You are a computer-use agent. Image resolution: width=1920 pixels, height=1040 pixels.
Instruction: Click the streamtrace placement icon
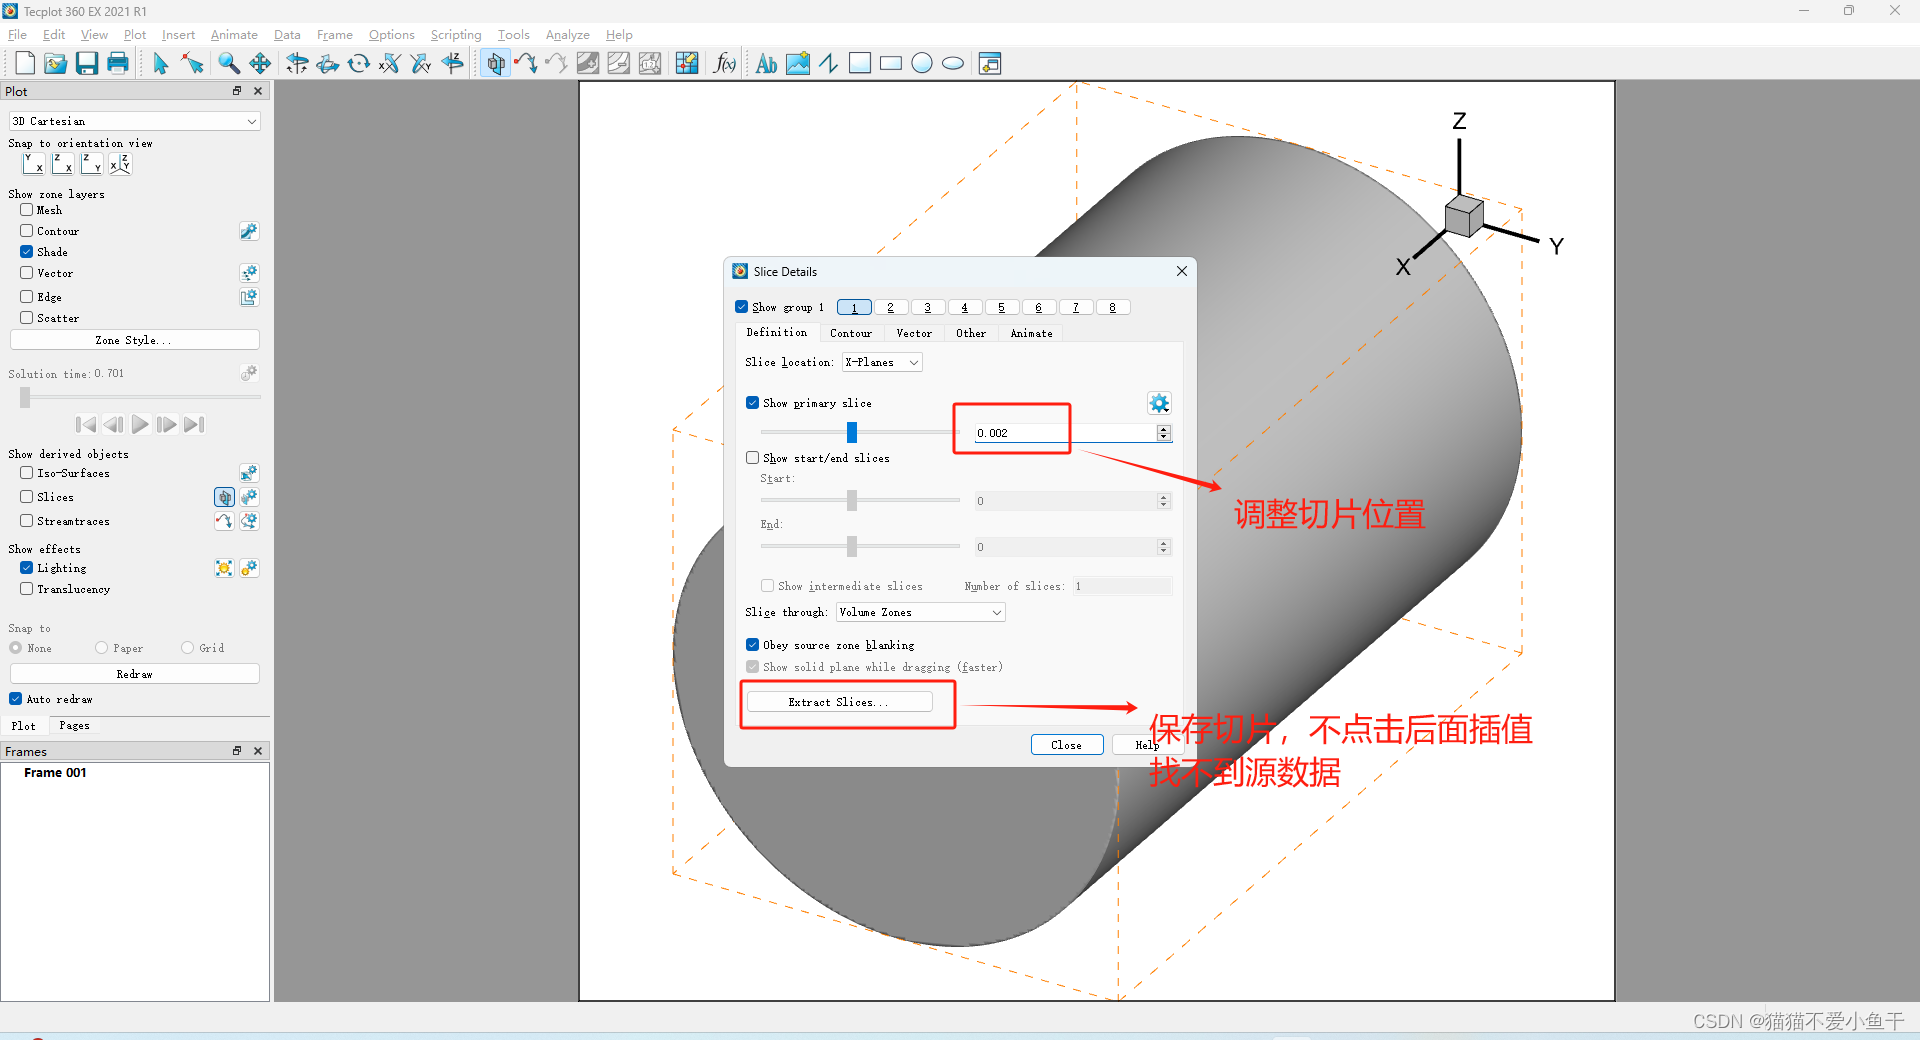[x=224, y=521]
